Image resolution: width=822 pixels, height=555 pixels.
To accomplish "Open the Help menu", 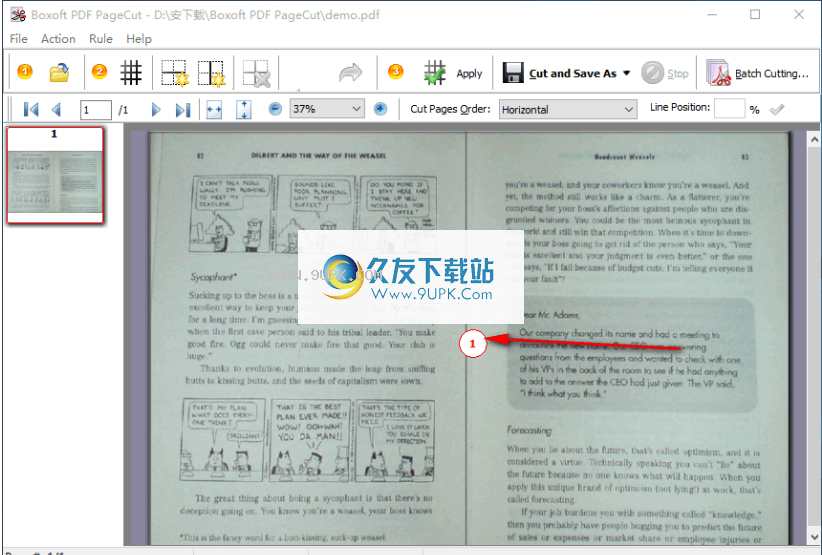I will [139, 39].
